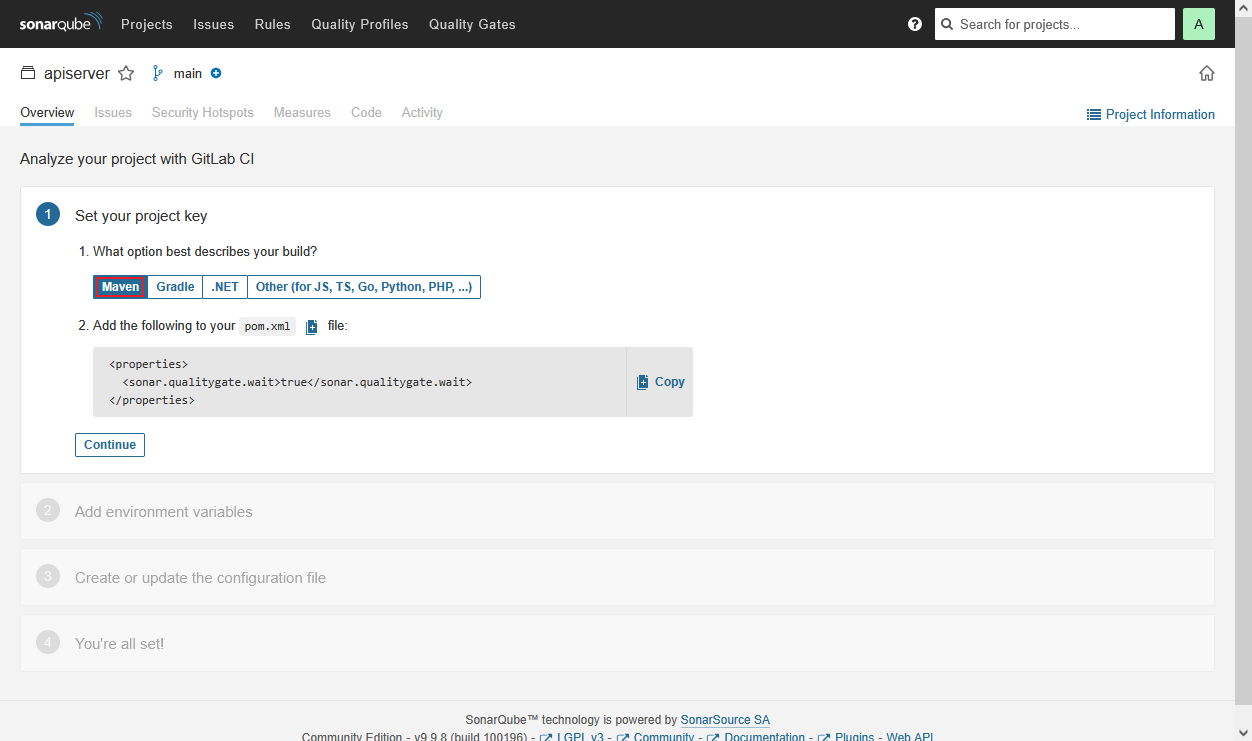Click the user avatar A
This screenshot has height=741, width=1252.
point(1199,24)
